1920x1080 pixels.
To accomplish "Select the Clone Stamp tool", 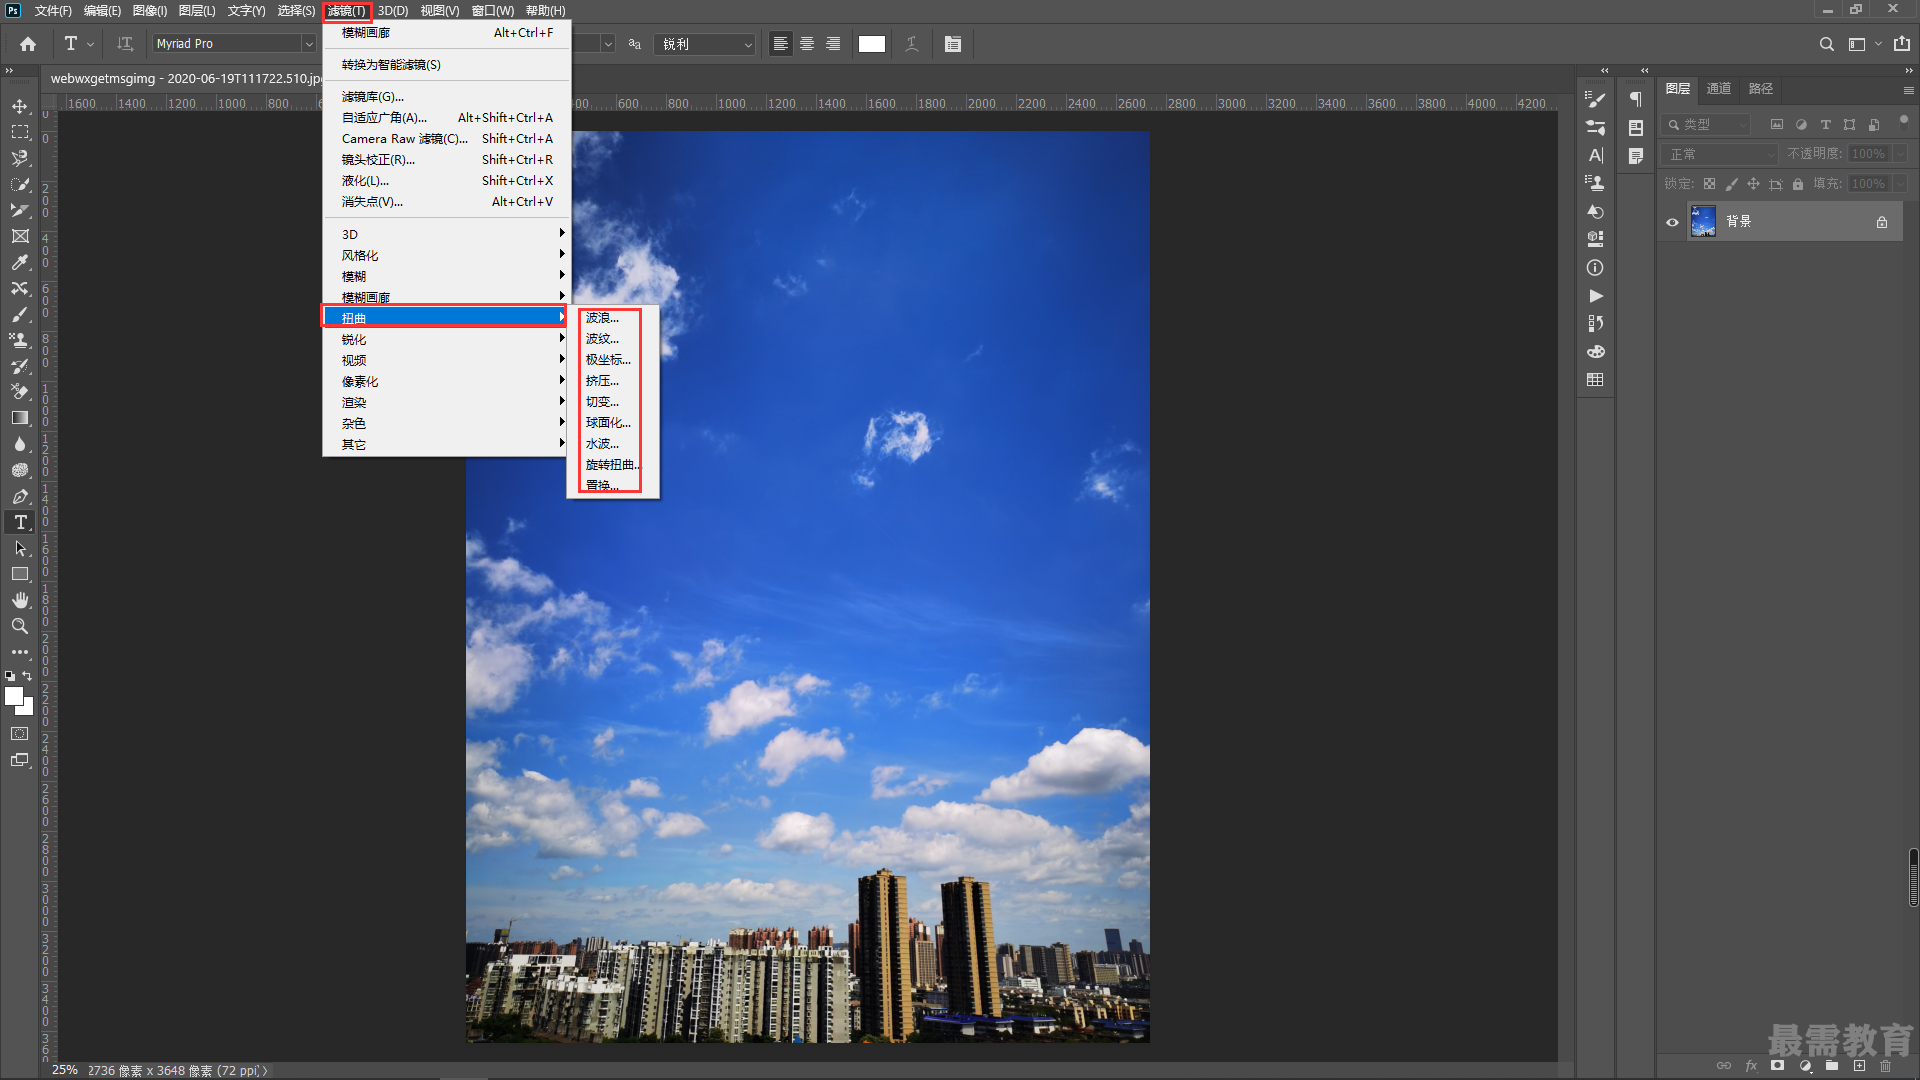I will click(x=20, y=340).
